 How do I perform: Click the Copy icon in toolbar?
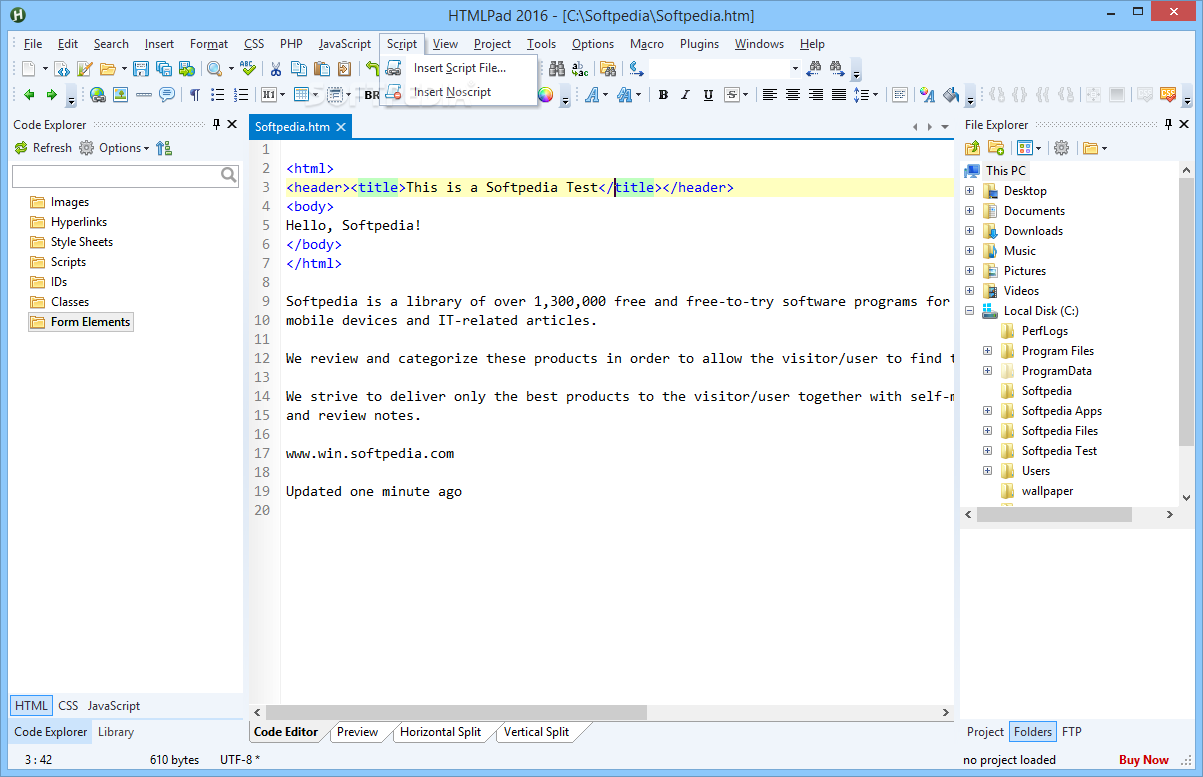point(299,69)
